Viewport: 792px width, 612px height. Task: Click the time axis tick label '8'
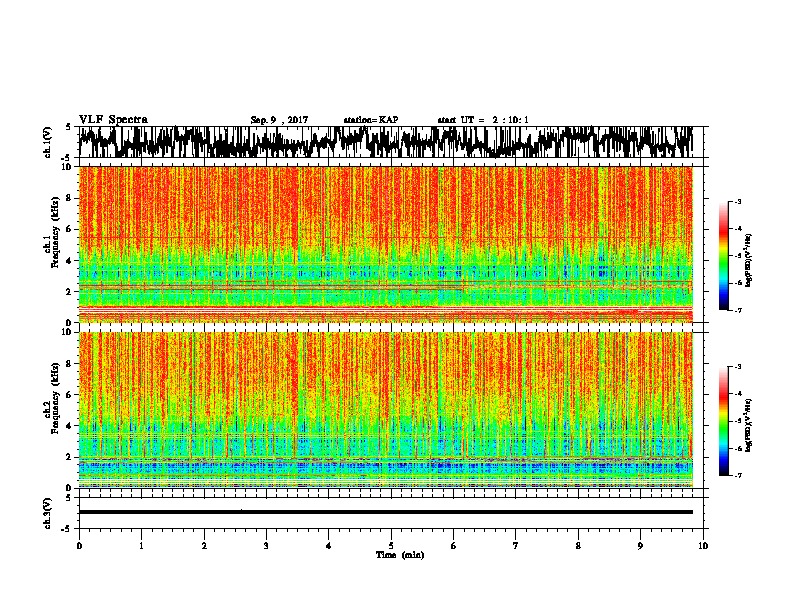[578, 546]
